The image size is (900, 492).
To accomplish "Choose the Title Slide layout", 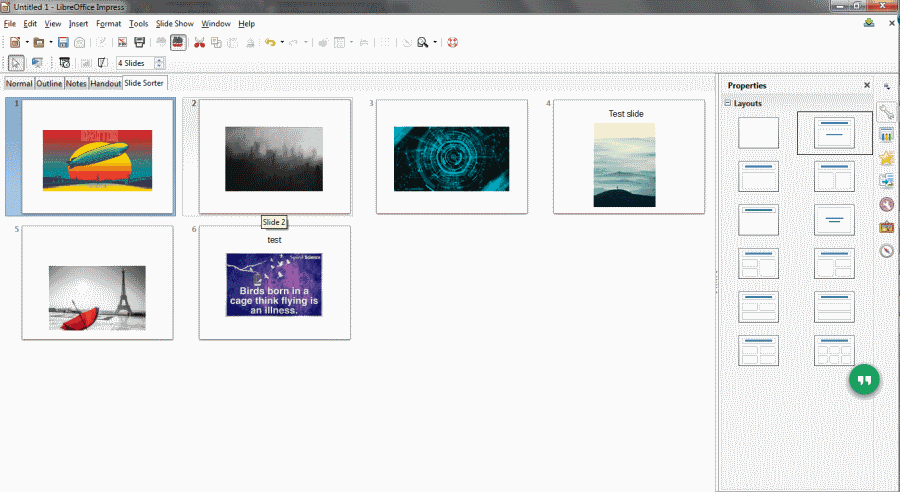I will 834,133.
